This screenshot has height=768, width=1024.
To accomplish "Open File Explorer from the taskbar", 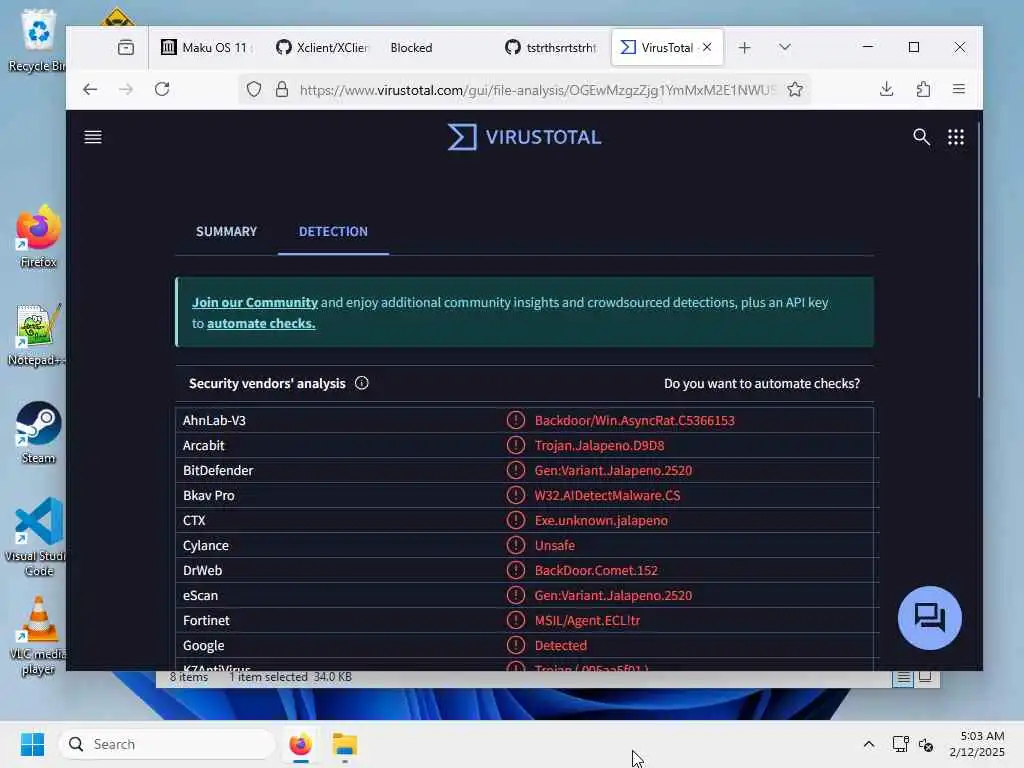I will pos(344,744).
